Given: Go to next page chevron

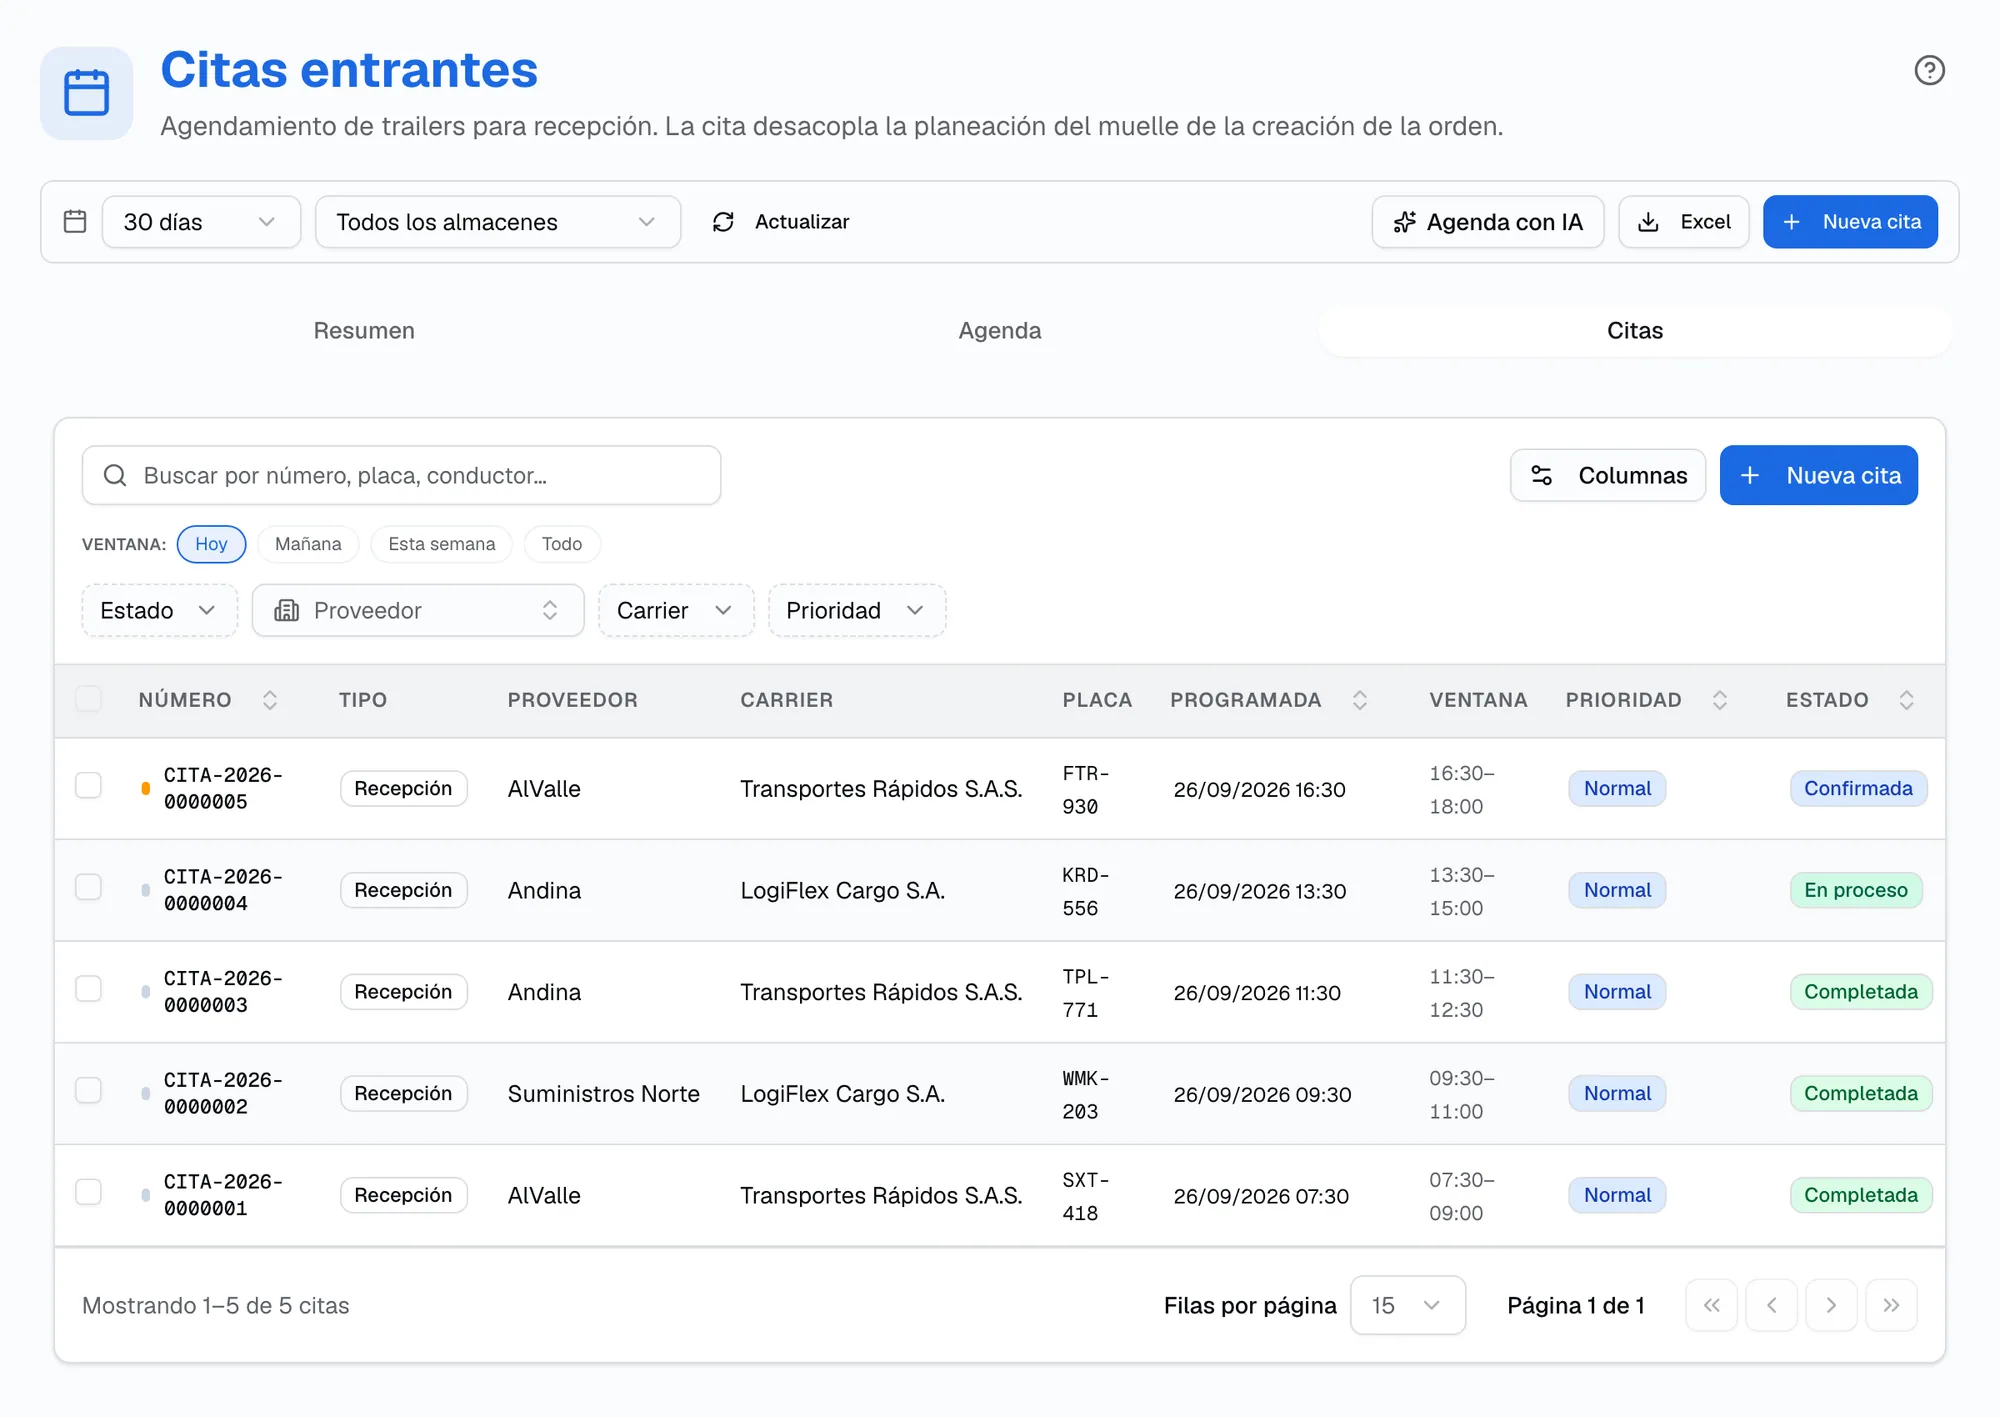Looking at the screenshot, I should pos(1832,1305).
